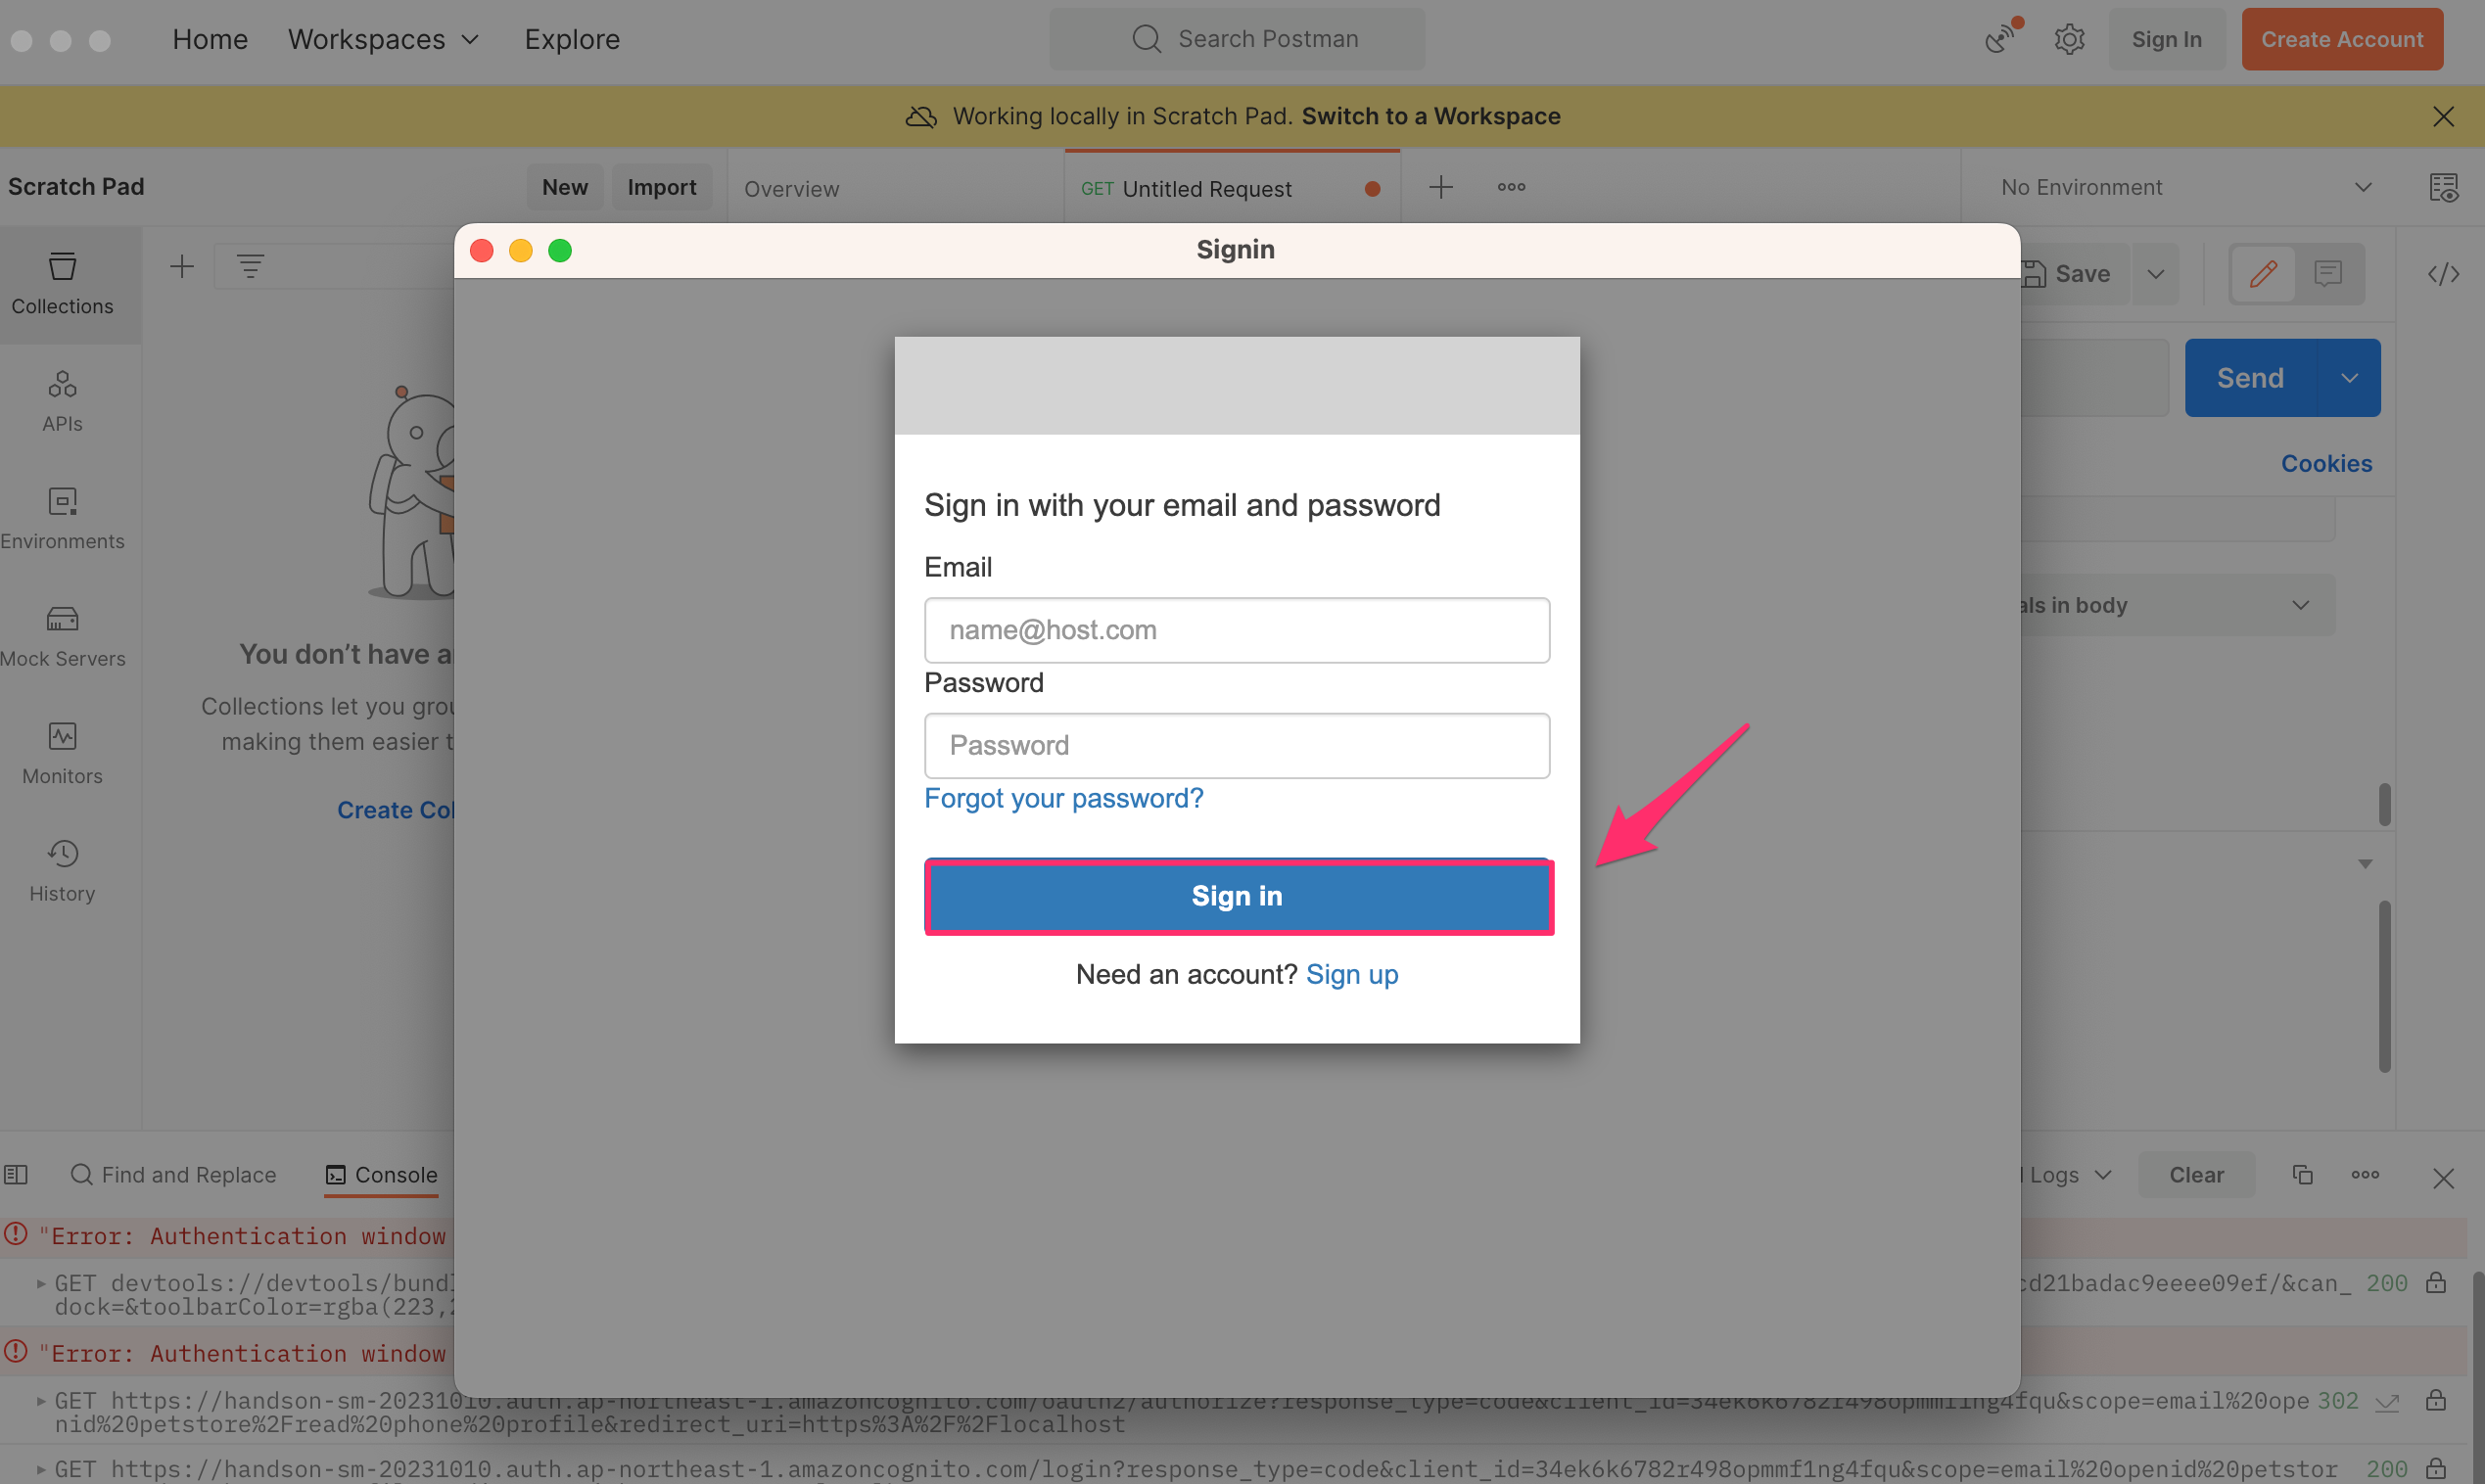Click the Sign up link

[x=1352, y=974]
